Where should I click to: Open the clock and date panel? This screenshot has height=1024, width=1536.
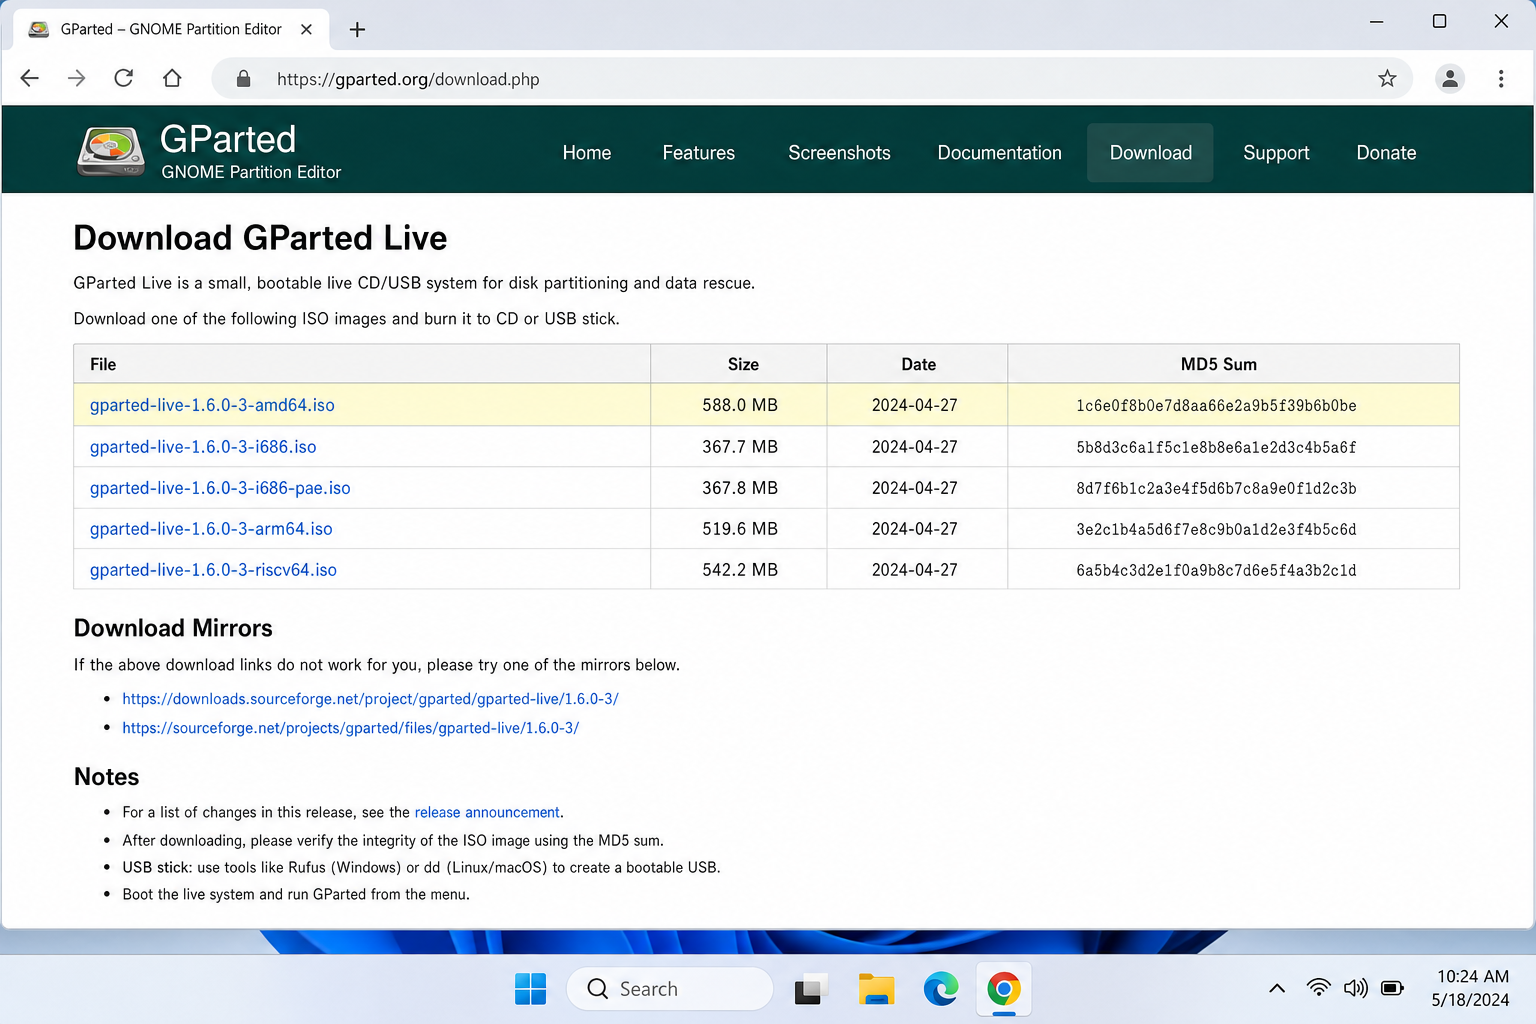[1471, 988]
